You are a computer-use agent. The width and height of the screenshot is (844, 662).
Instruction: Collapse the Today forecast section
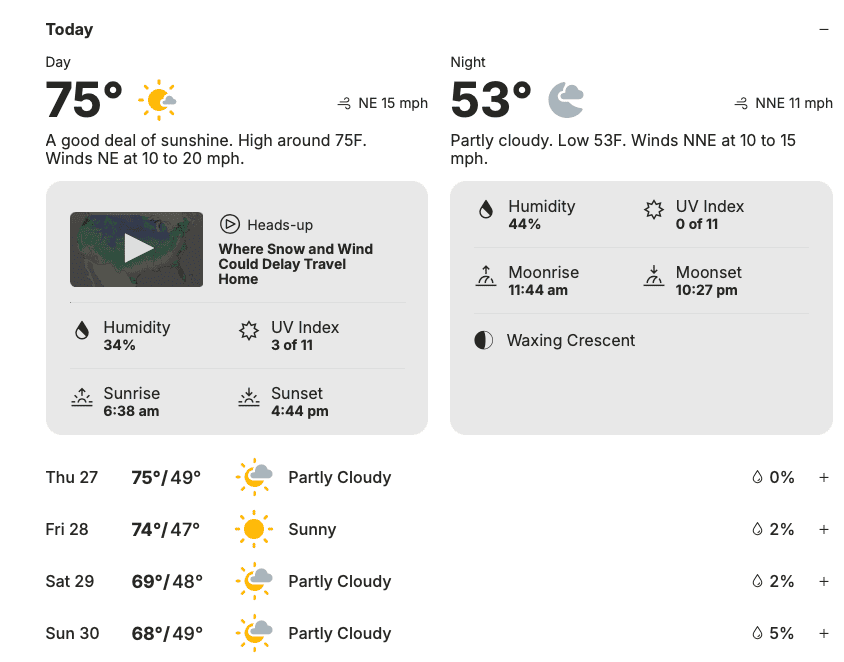tap(824, 30)
